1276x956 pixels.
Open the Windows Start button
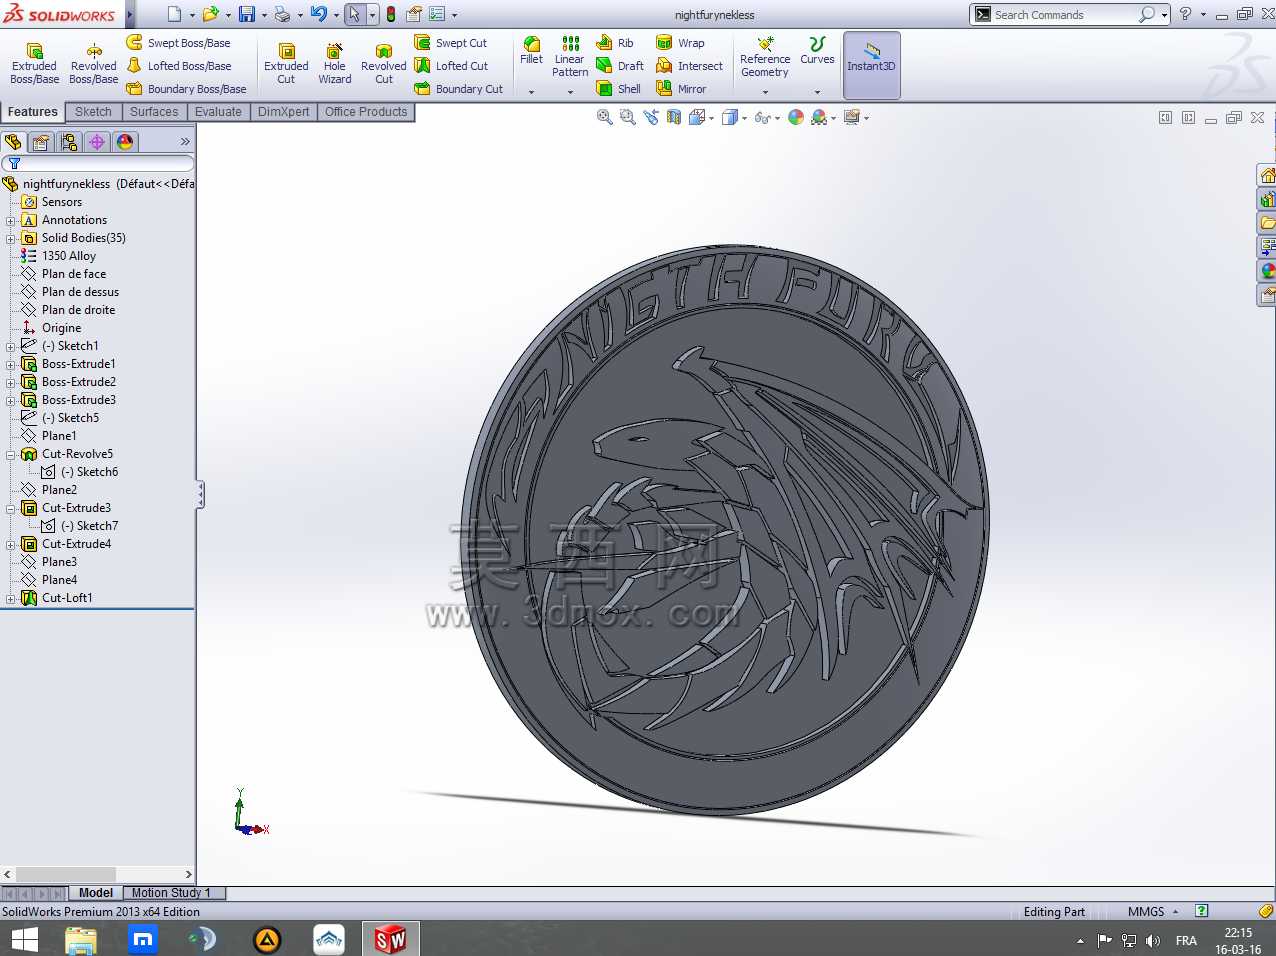[24, 939]
